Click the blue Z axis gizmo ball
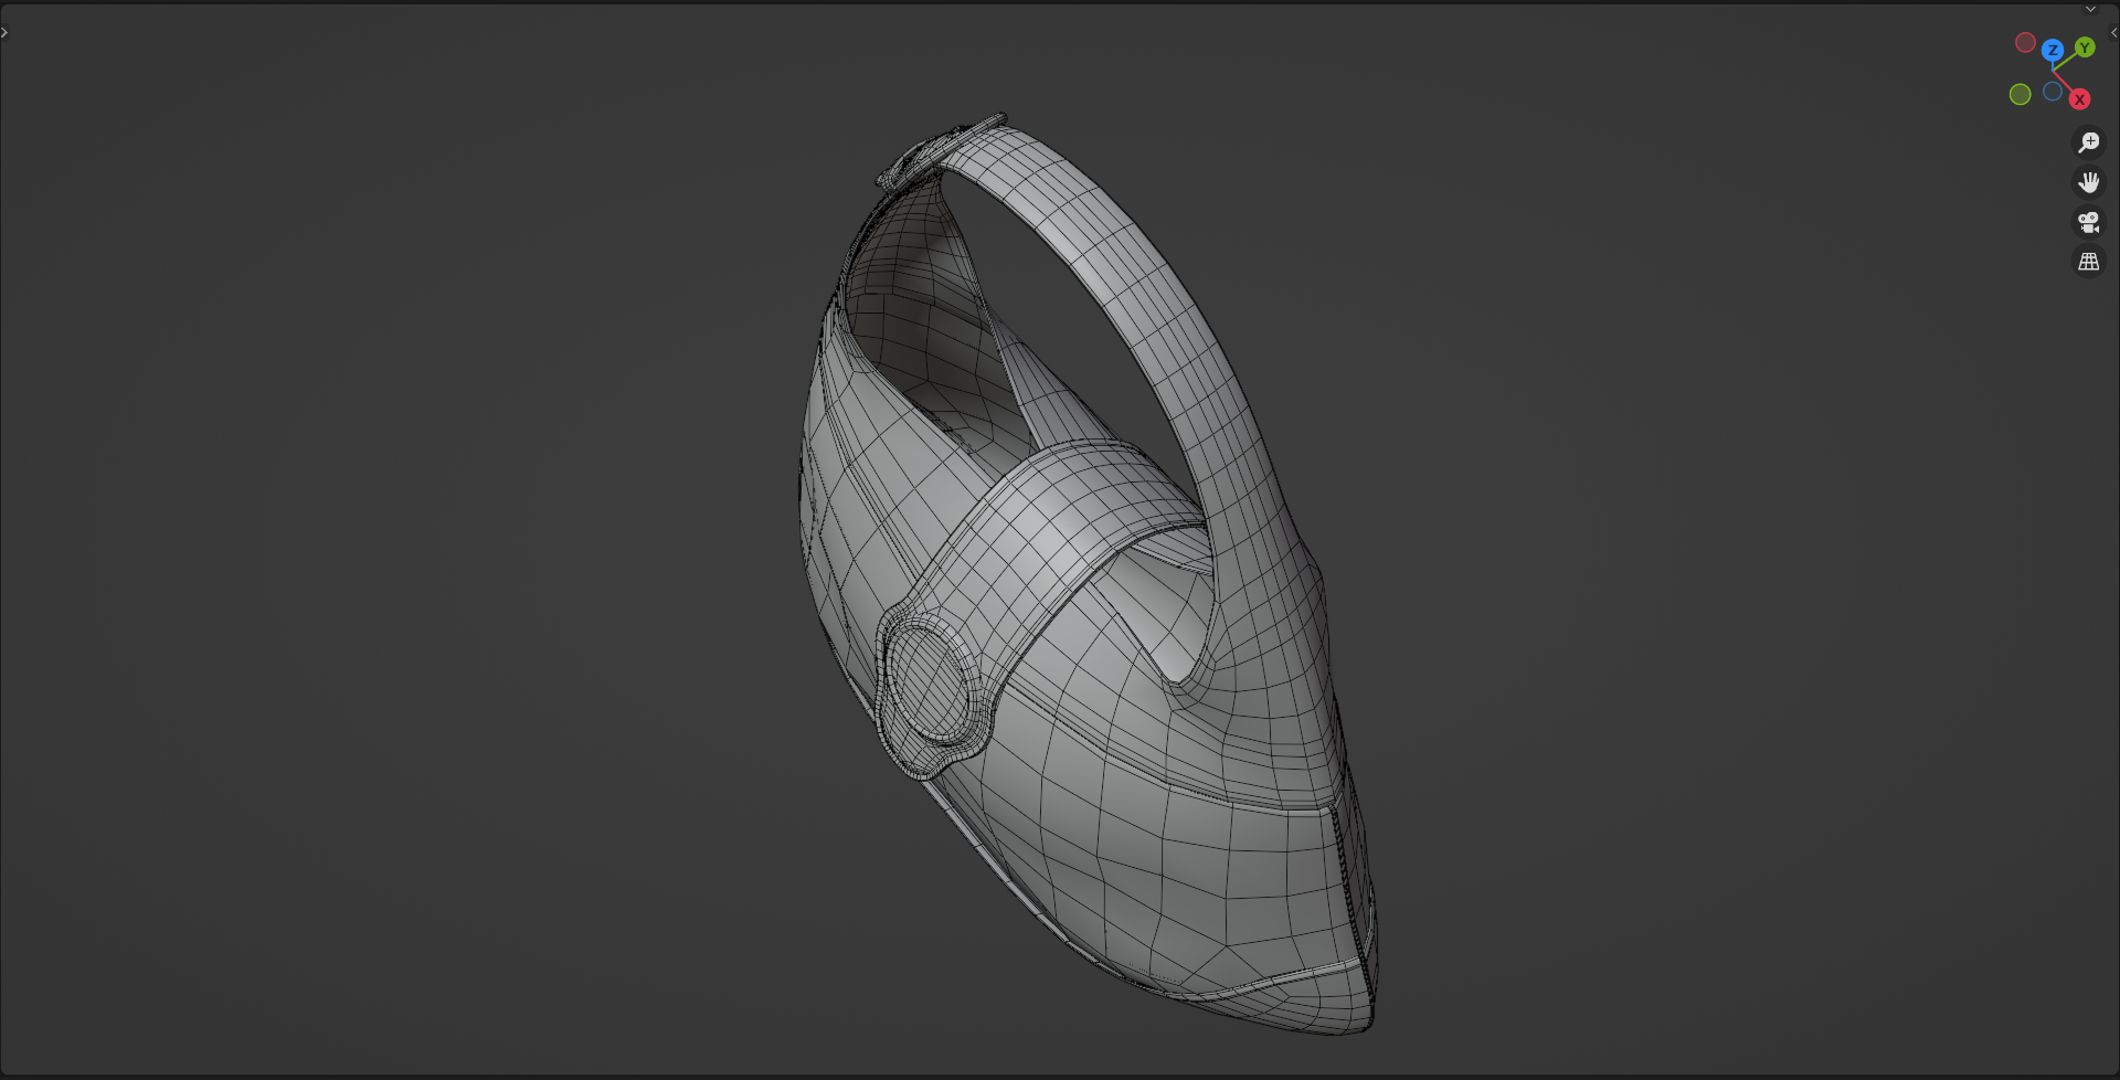Image resolution: width=2120 pixels, height=1080 pixels. 2052,50
